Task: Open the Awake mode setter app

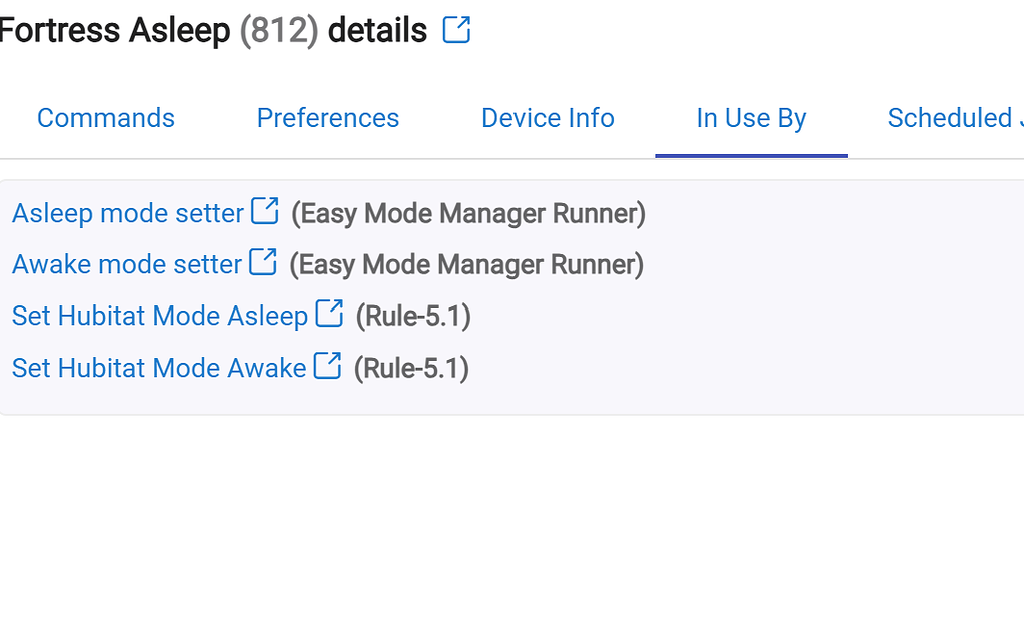Action: coord(122,264)
